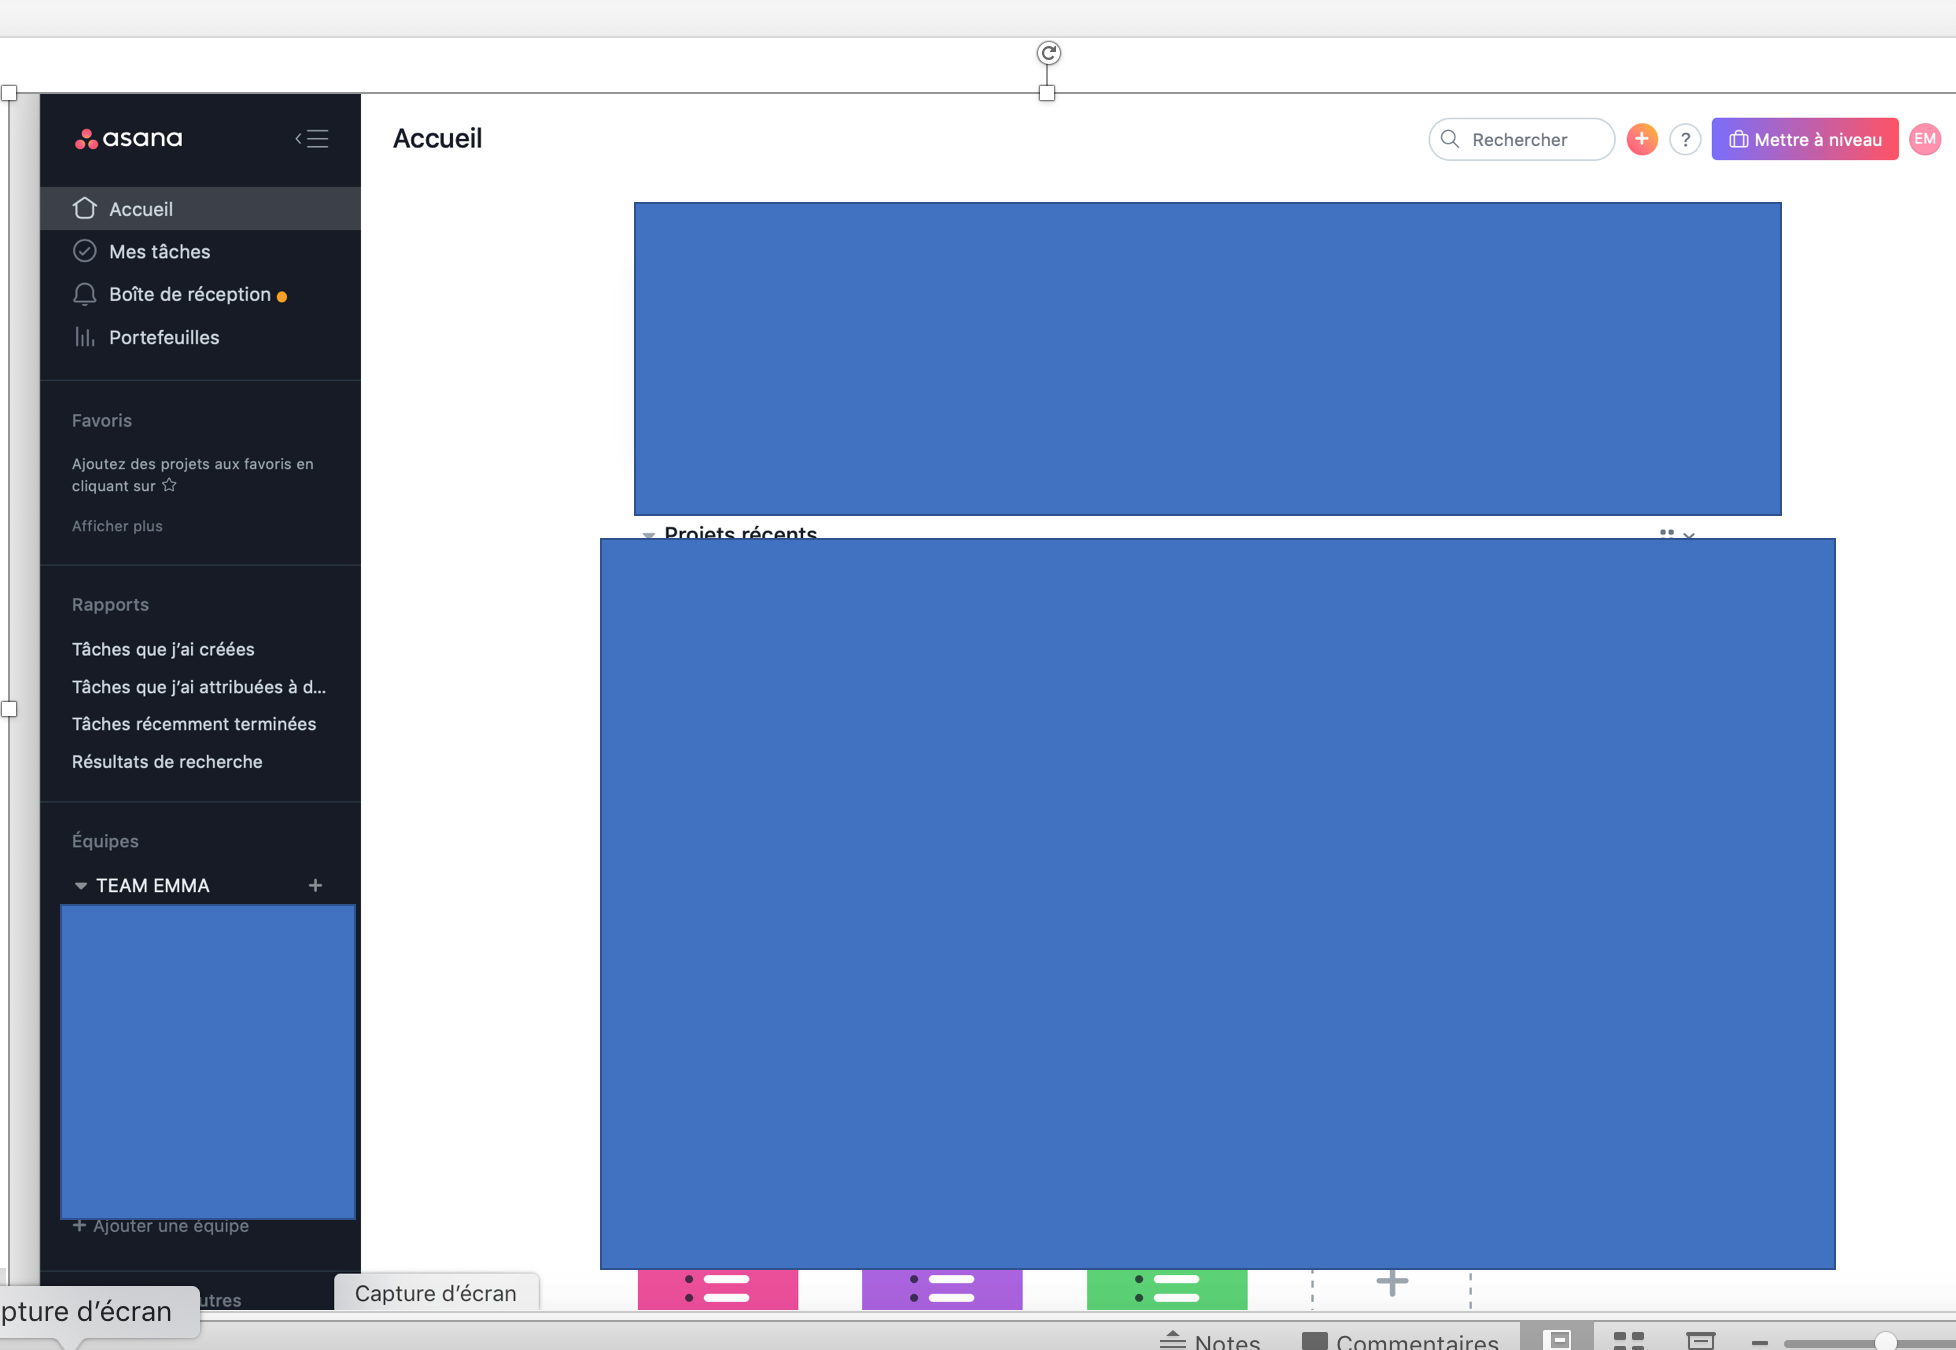Click the Asana logo

point(129,139)
